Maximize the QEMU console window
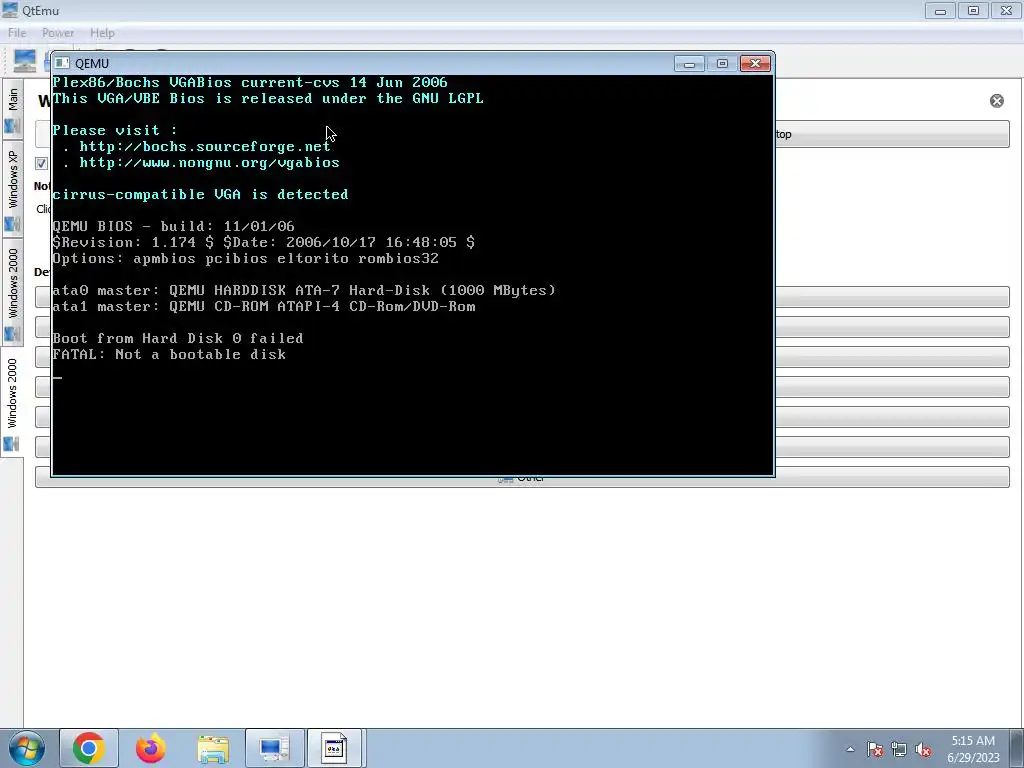 coord(722,63)
